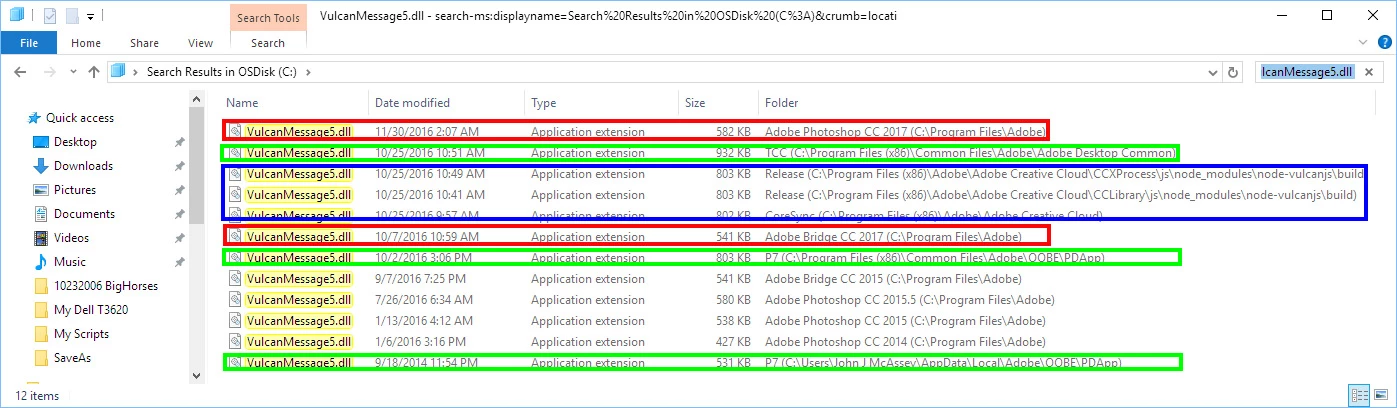Click the Properties quick access icon
Screen dimensions: 1397x408
[51, 15]
